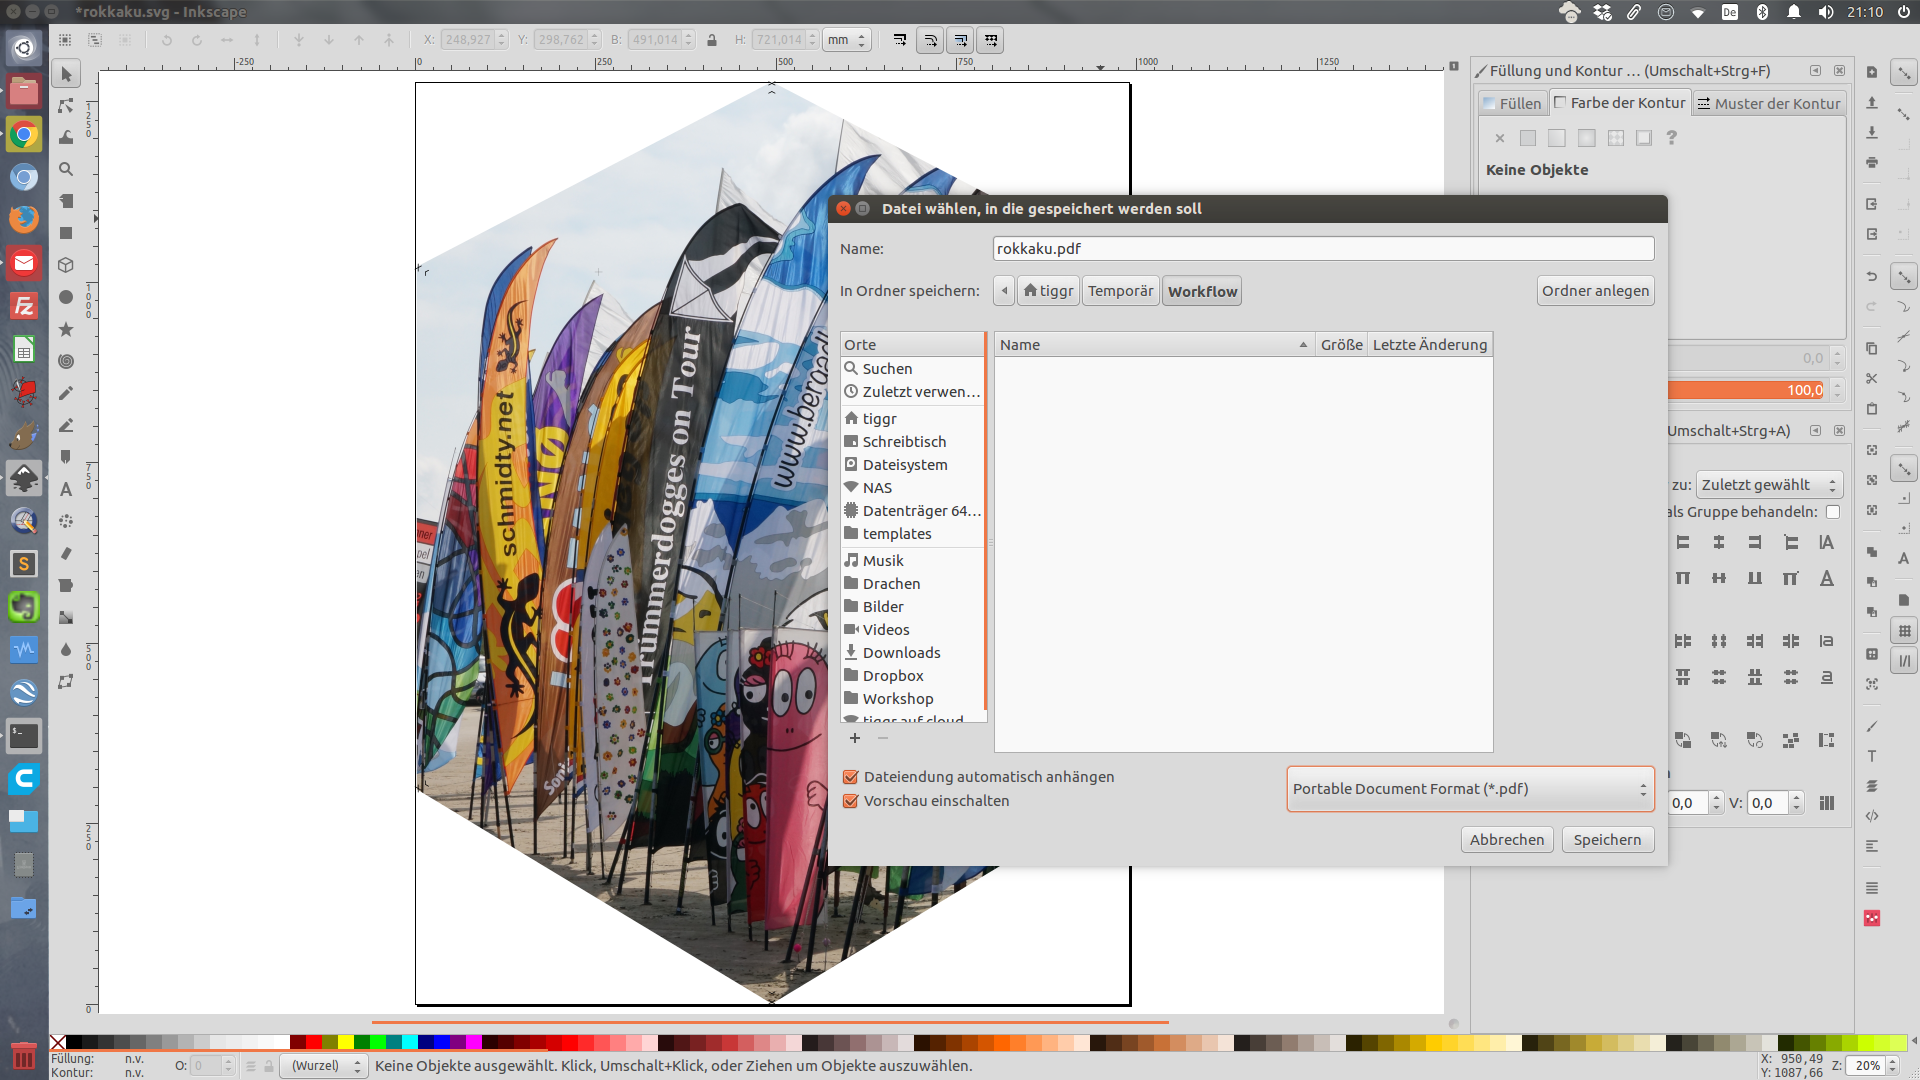Screen dimensions: 1920x1080
Task: Open the 'Zuletzt gewählt' relative-to dropdown
Action: 1768,485
